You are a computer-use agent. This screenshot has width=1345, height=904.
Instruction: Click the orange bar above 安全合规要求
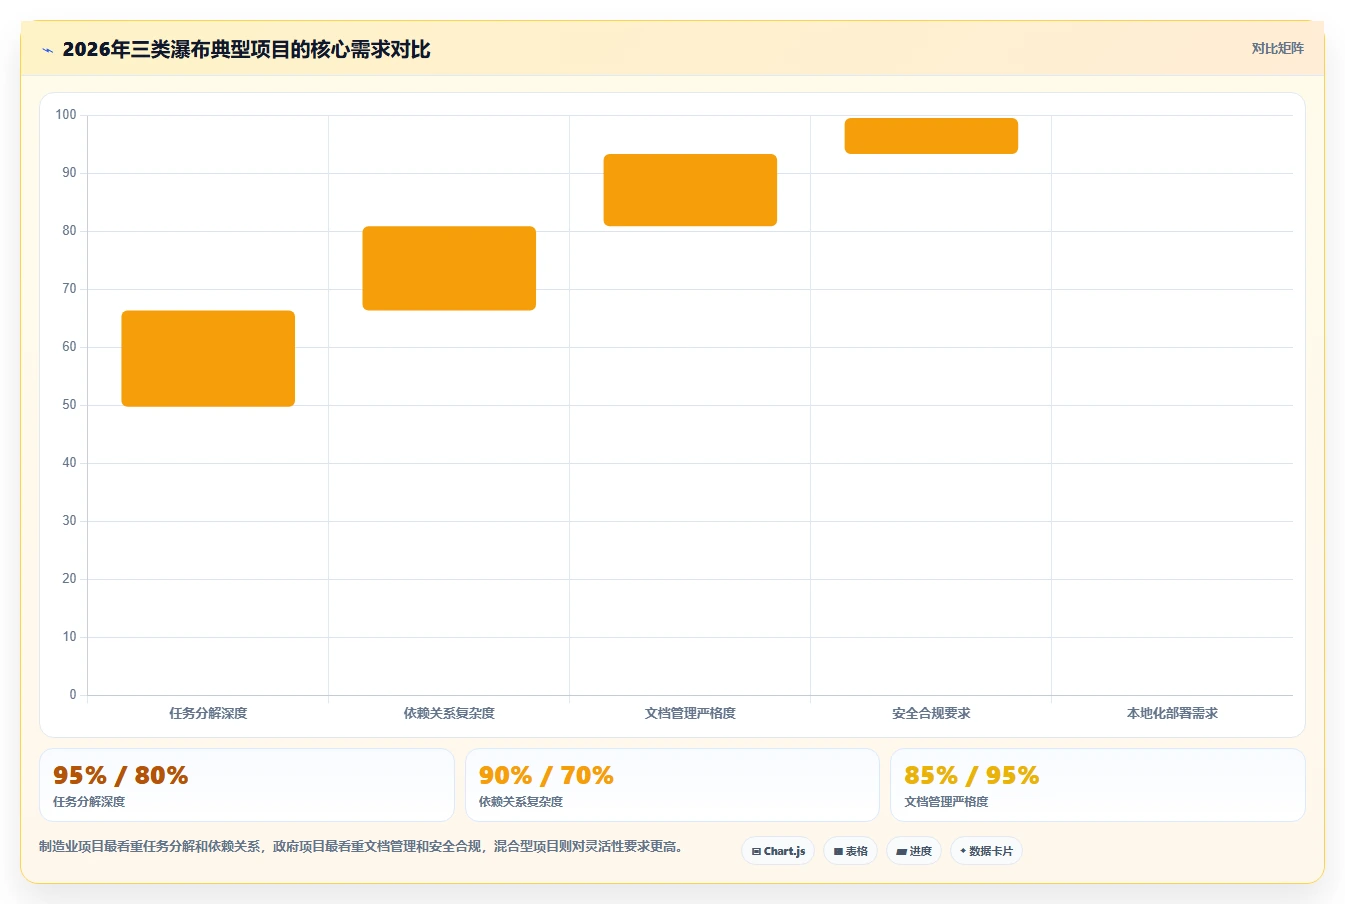click(931, 136)
